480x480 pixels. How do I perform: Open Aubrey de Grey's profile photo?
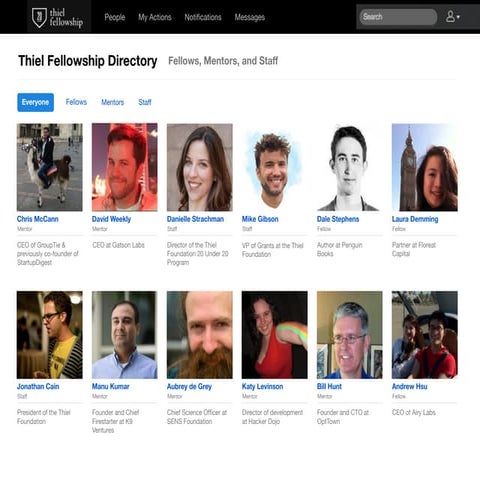(x=200, y=335)
